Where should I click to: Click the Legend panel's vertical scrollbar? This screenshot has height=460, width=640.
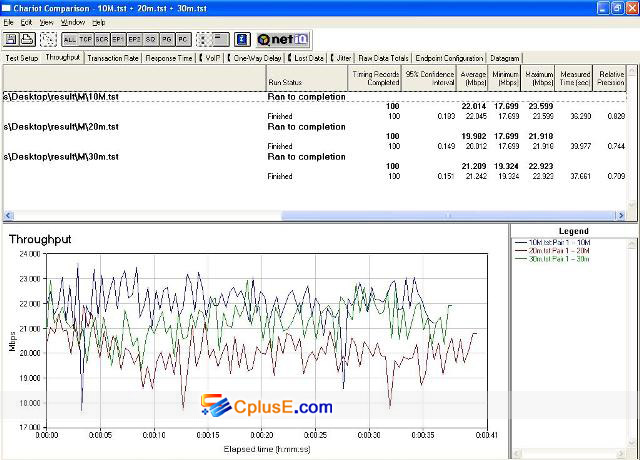pos(631,343)
